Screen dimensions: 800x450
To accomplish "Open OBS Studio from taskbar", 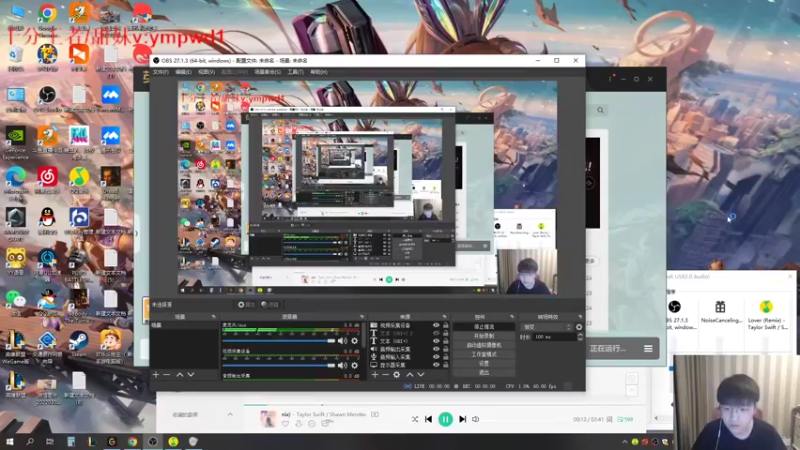I will (153, 441).
